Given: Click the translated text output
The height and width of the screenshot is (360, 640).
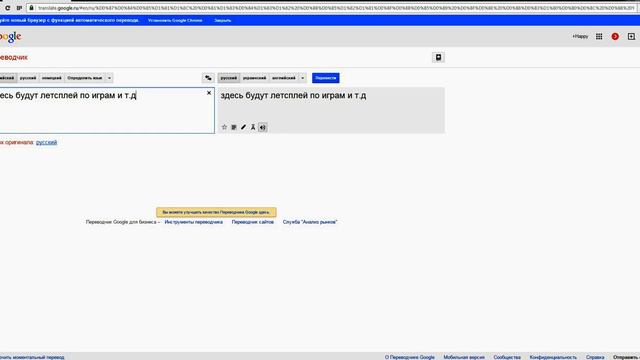Looking at the screenshot, I should point(293,96).
